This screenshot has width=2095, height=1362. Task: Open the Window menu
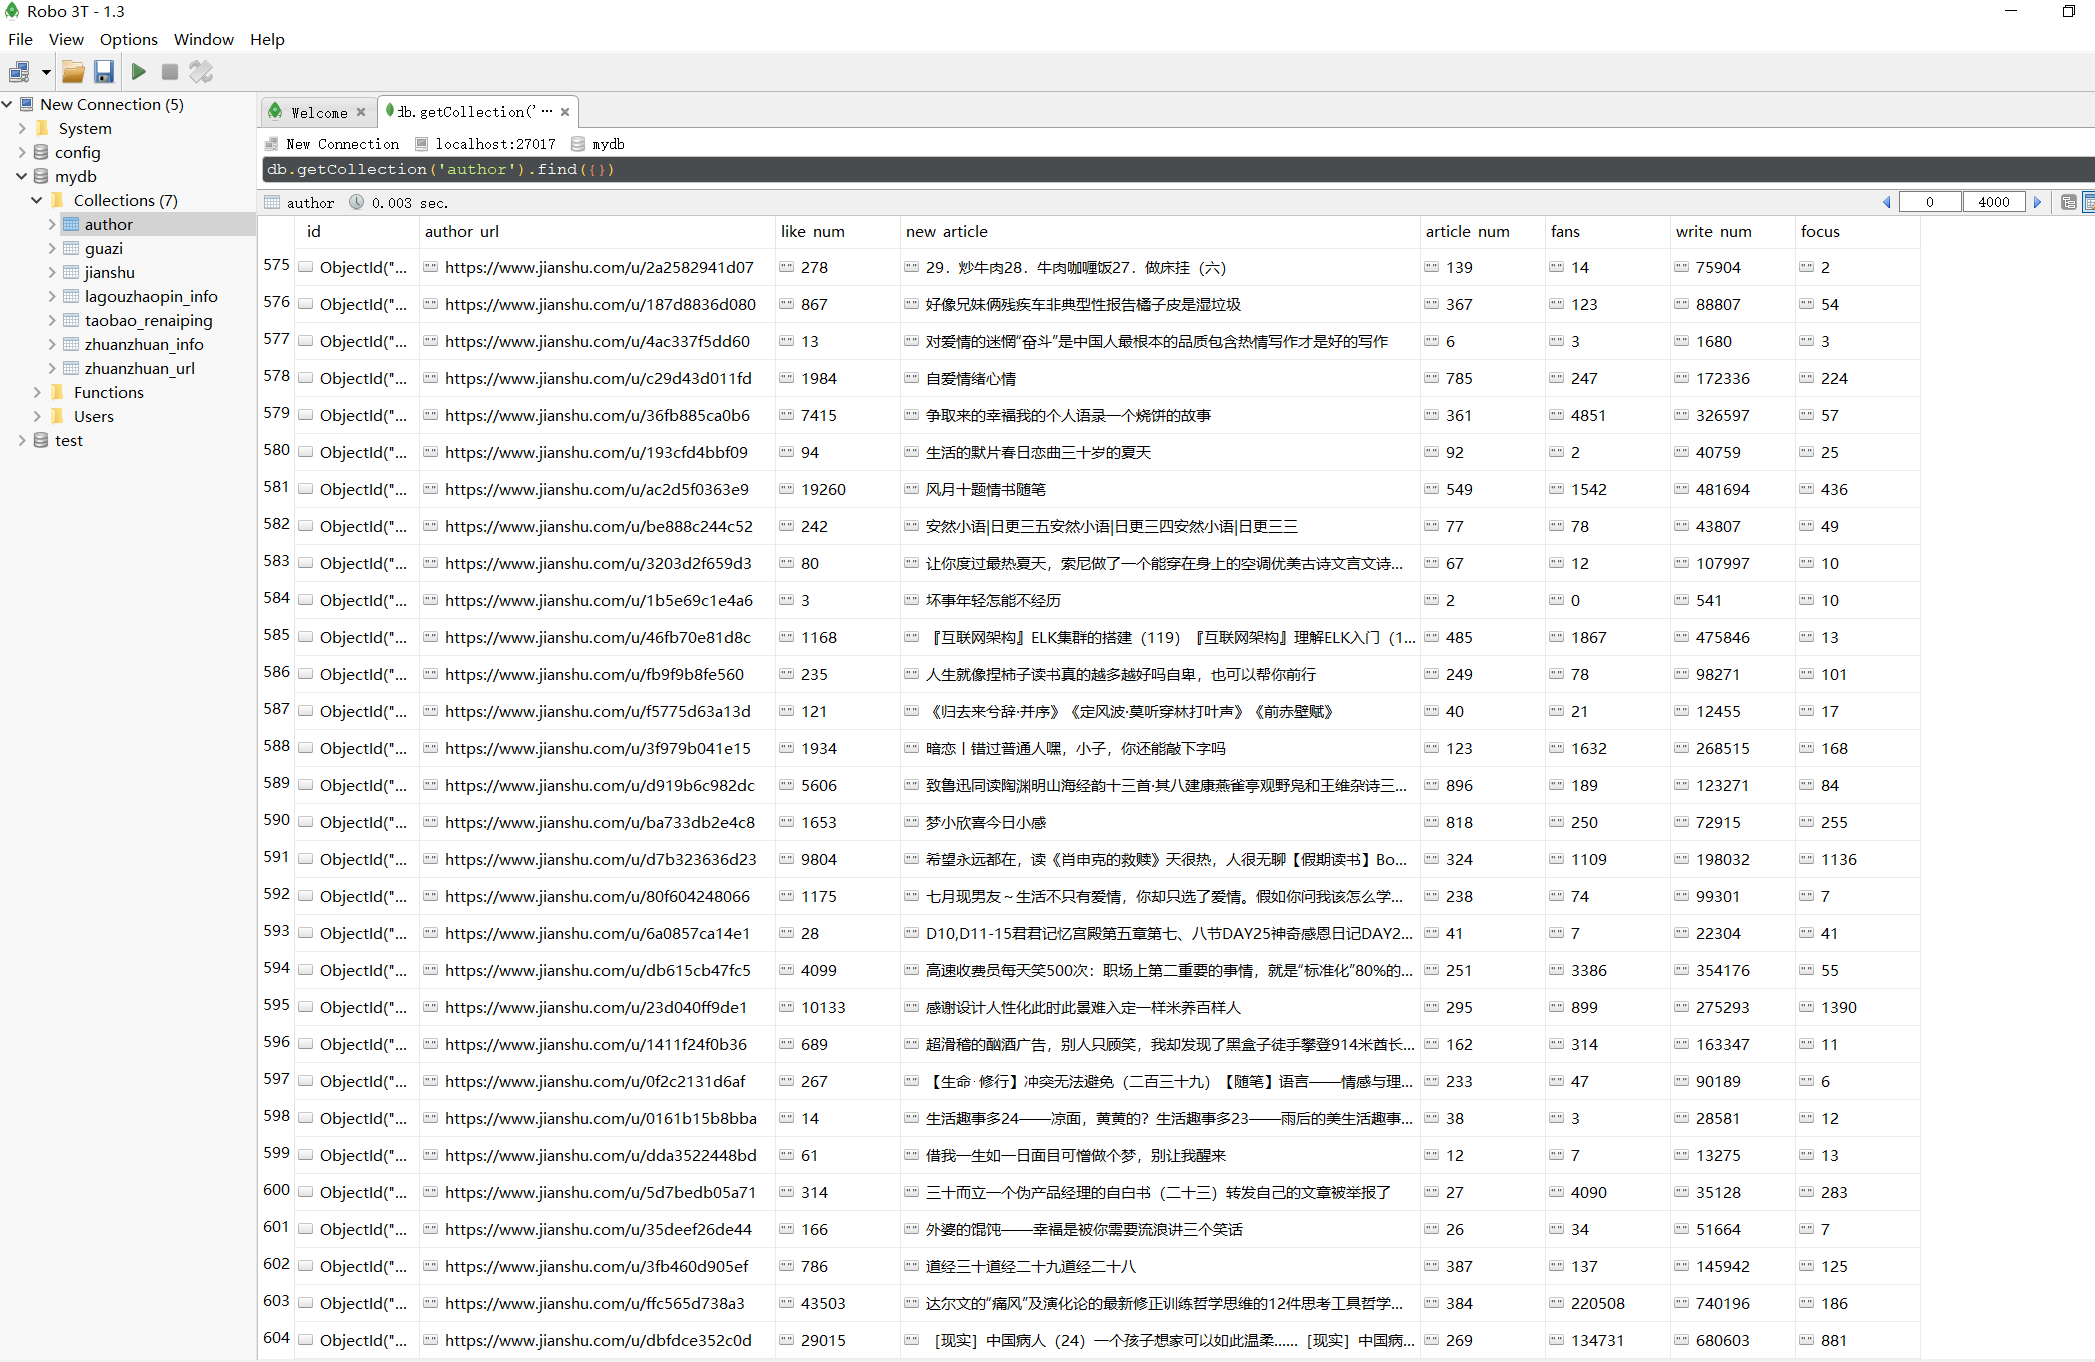click(x=203, y=39)
